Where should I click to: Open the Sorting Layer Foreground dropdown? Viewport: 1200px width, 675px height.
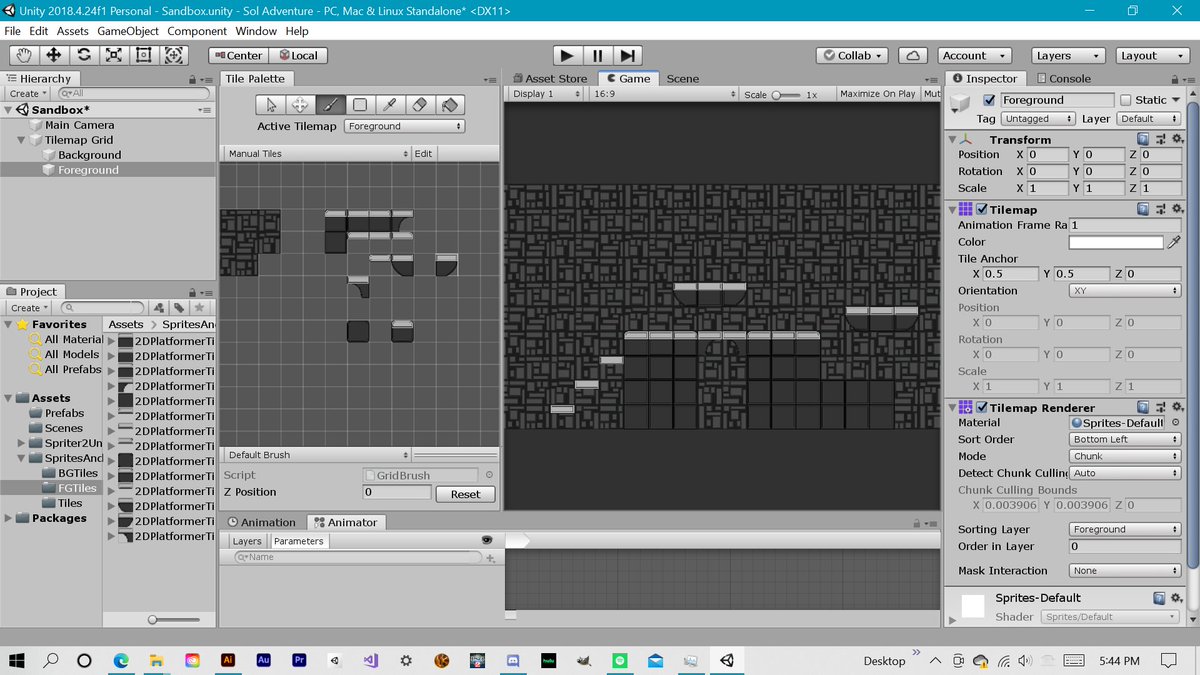(x=1124, y=530)
